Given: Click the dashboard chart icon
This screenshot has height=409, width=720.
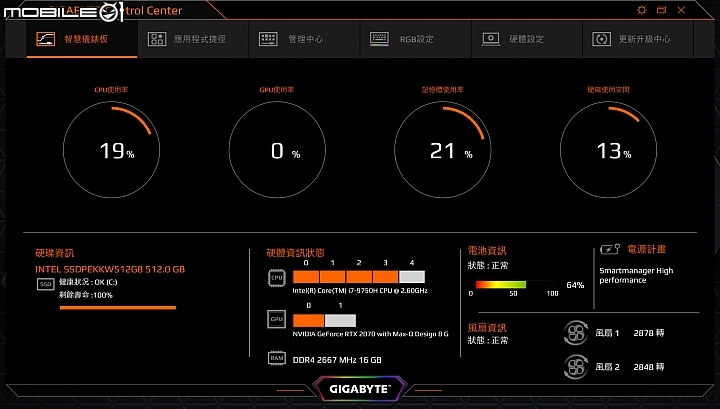Looking at the screenshot, I should tap(45, 39).
